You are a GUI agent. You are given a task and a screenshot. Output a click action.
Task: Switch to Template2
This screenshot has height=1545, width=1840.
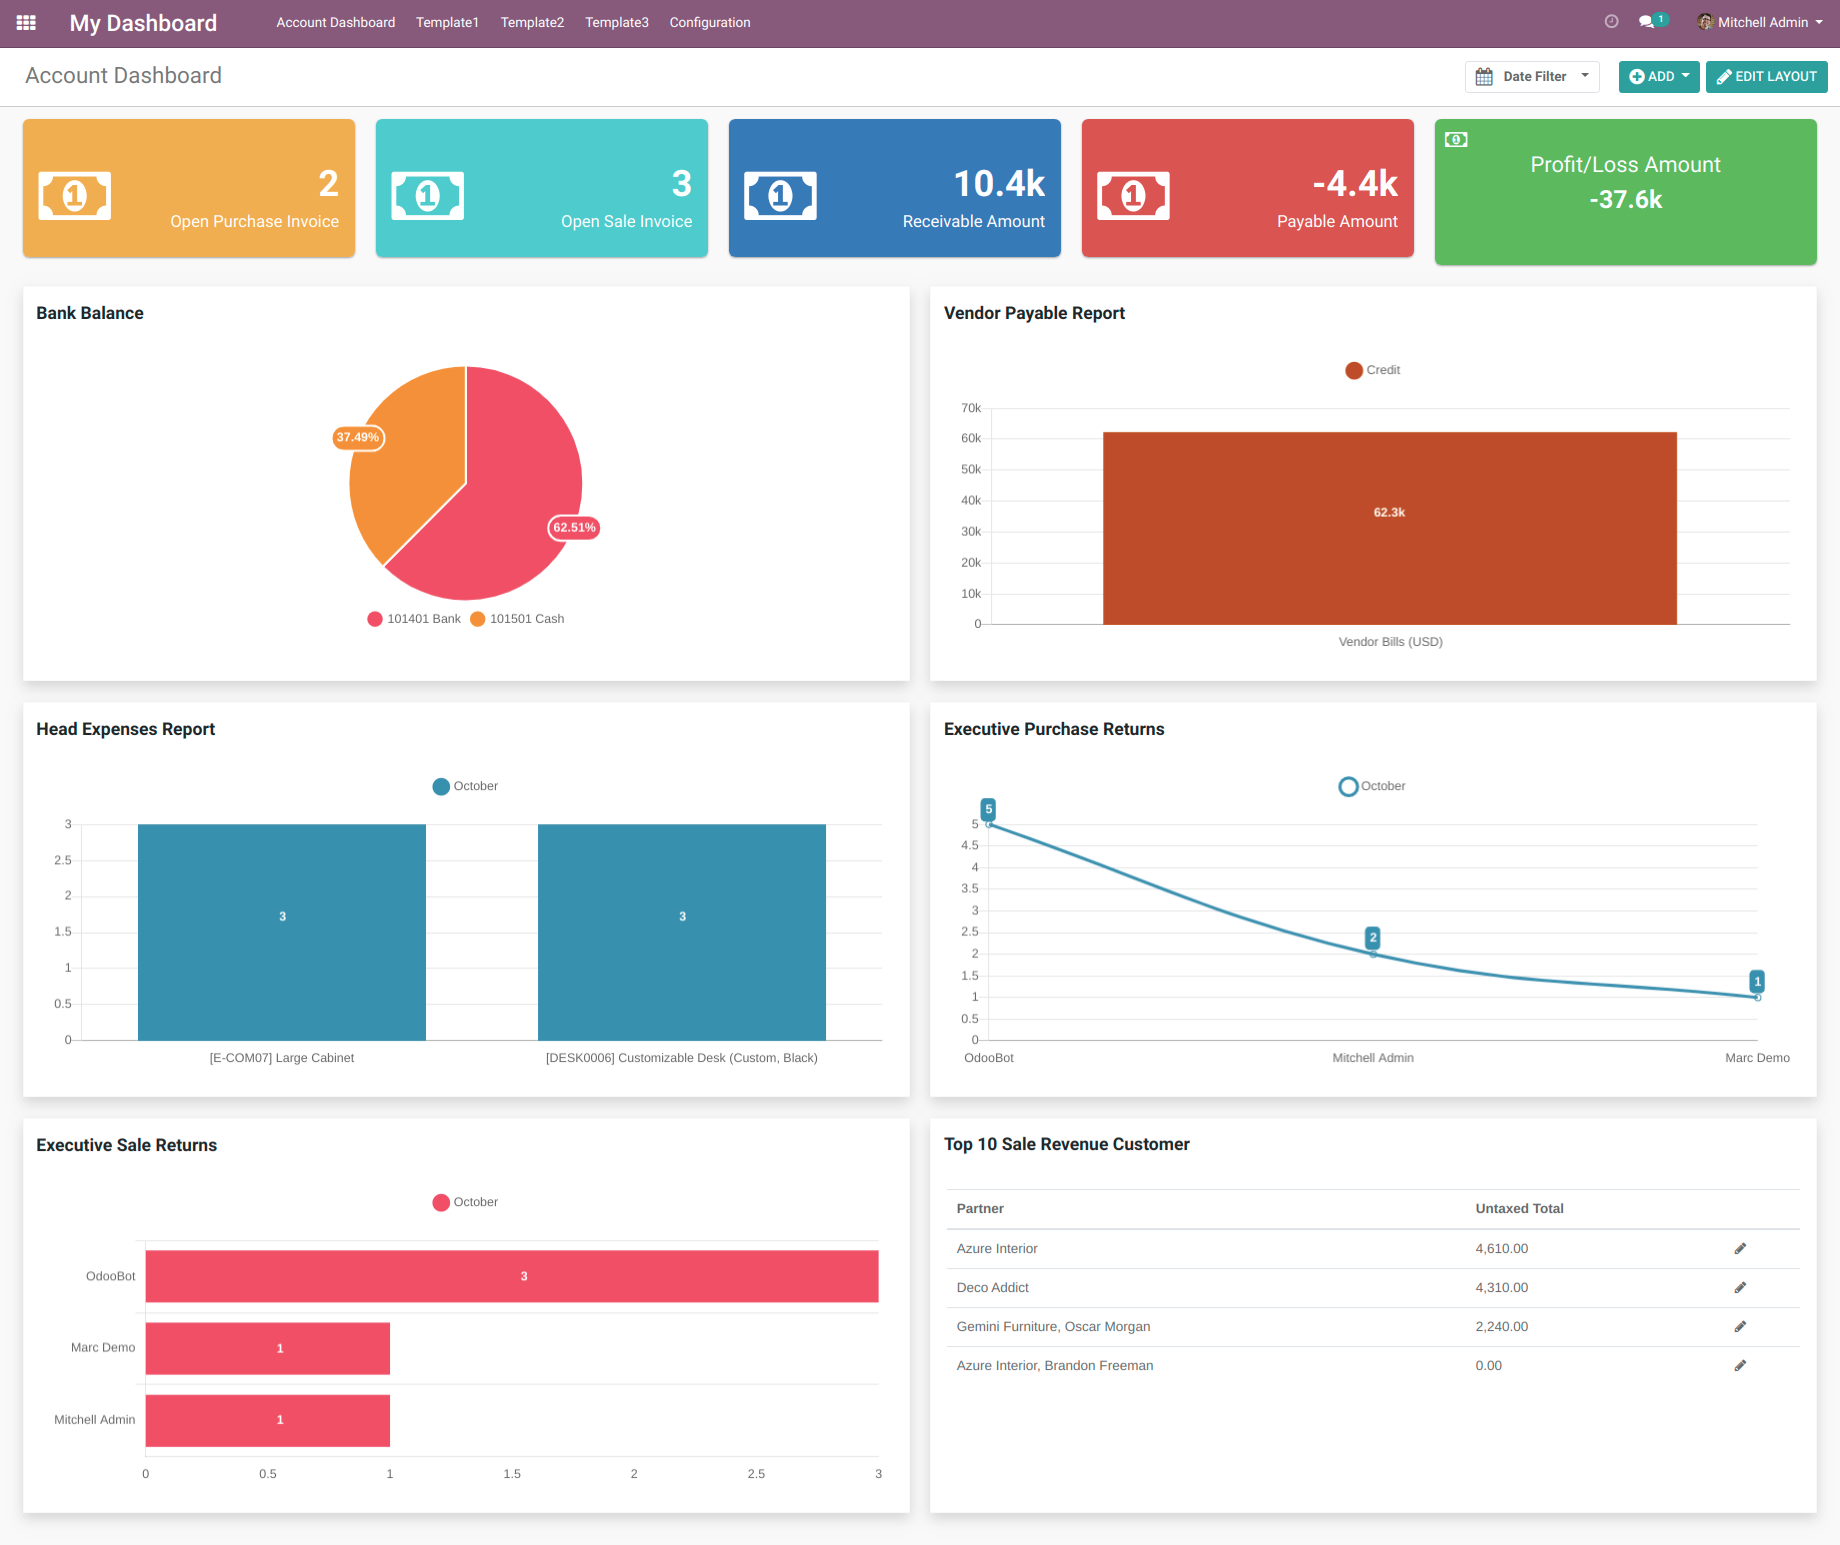point(532,22)
